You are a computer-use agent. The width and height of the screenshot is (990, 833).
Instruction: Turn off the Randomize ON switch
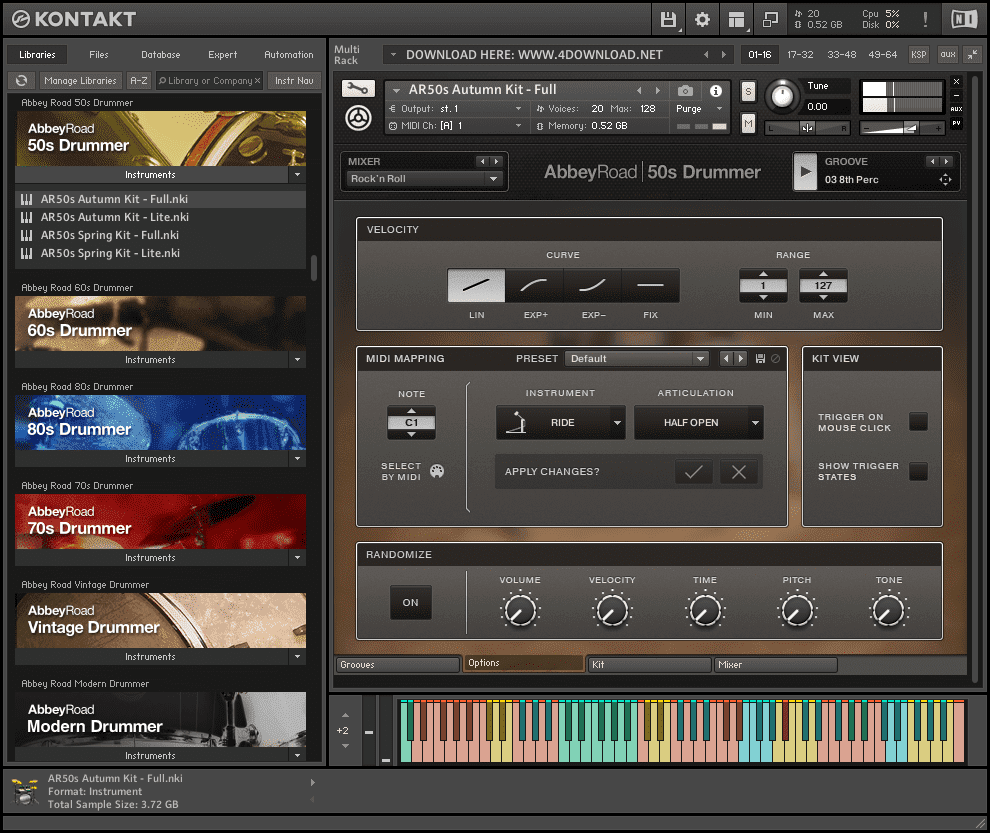[x=410, y=602]
